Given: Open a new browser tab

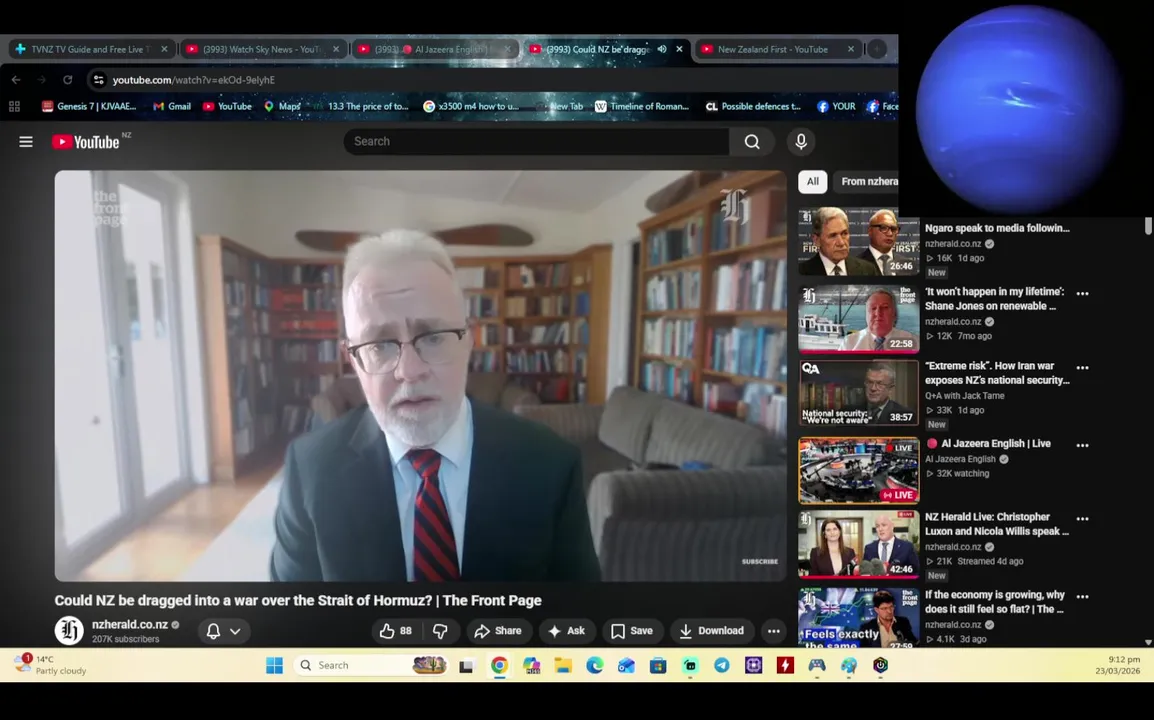Looking at the screenshot, I should coord(877,49).
